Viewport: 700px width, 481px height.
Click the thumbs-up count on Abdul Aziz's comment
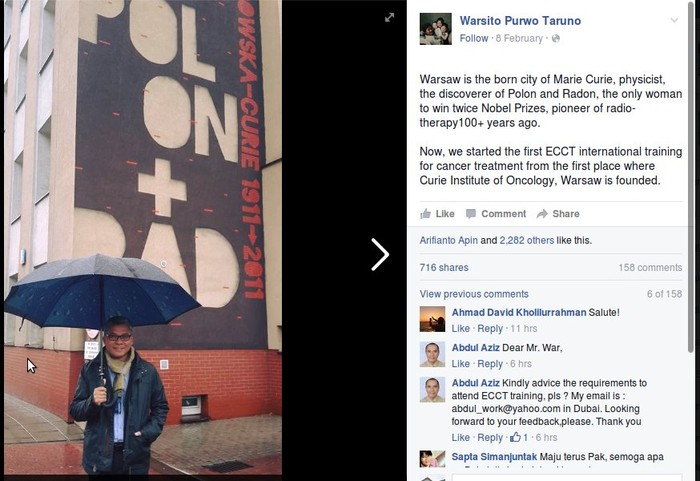click(519, 438)
